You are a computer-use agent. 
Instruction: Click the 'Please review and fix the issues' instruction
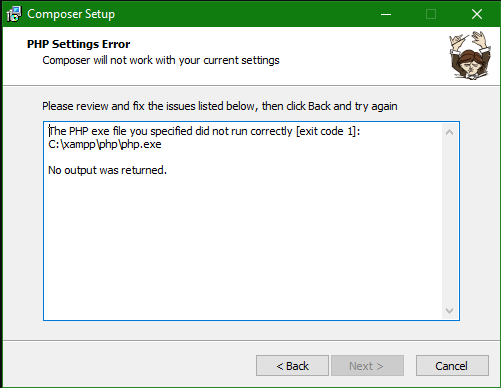click(x=220, y=106)
